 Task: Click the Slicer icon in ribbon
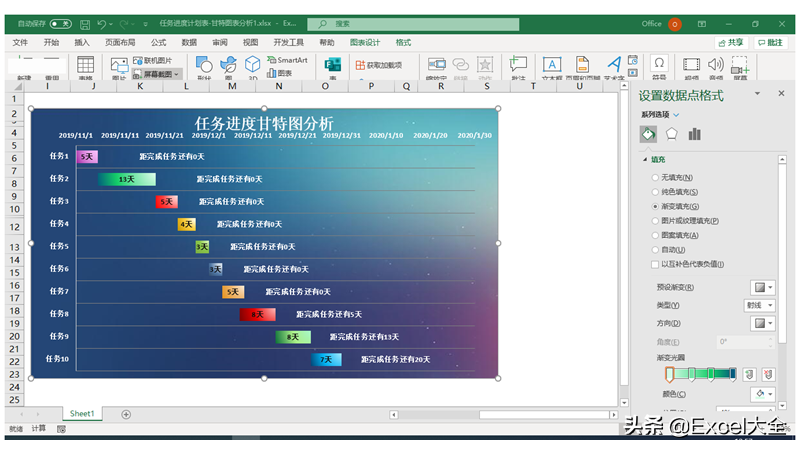coord(437,64)
